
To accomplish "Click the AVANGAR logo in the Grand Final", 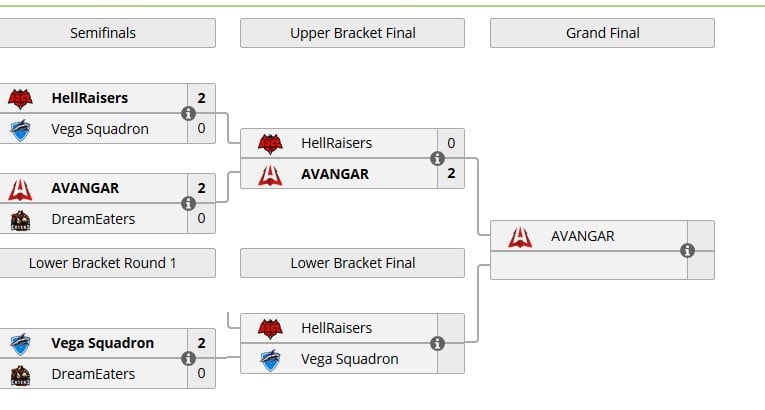I will pyautogui.click(x=520, y=236).
